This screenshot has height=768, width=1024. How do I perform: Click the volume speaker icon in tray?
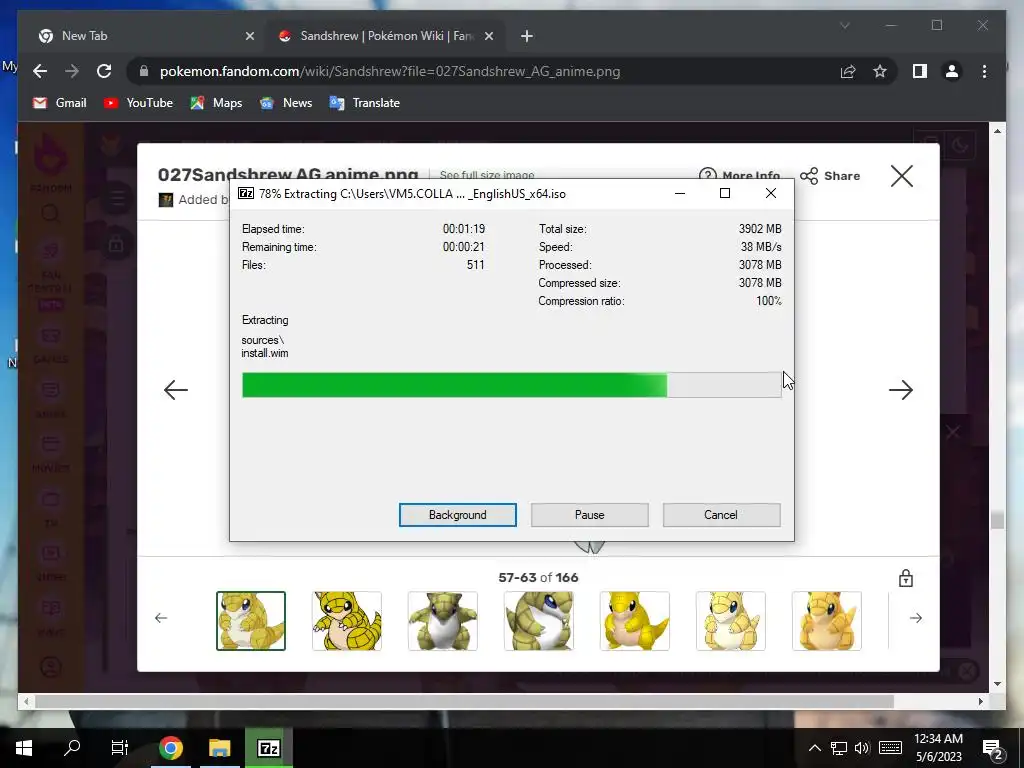tap(862, 748)
